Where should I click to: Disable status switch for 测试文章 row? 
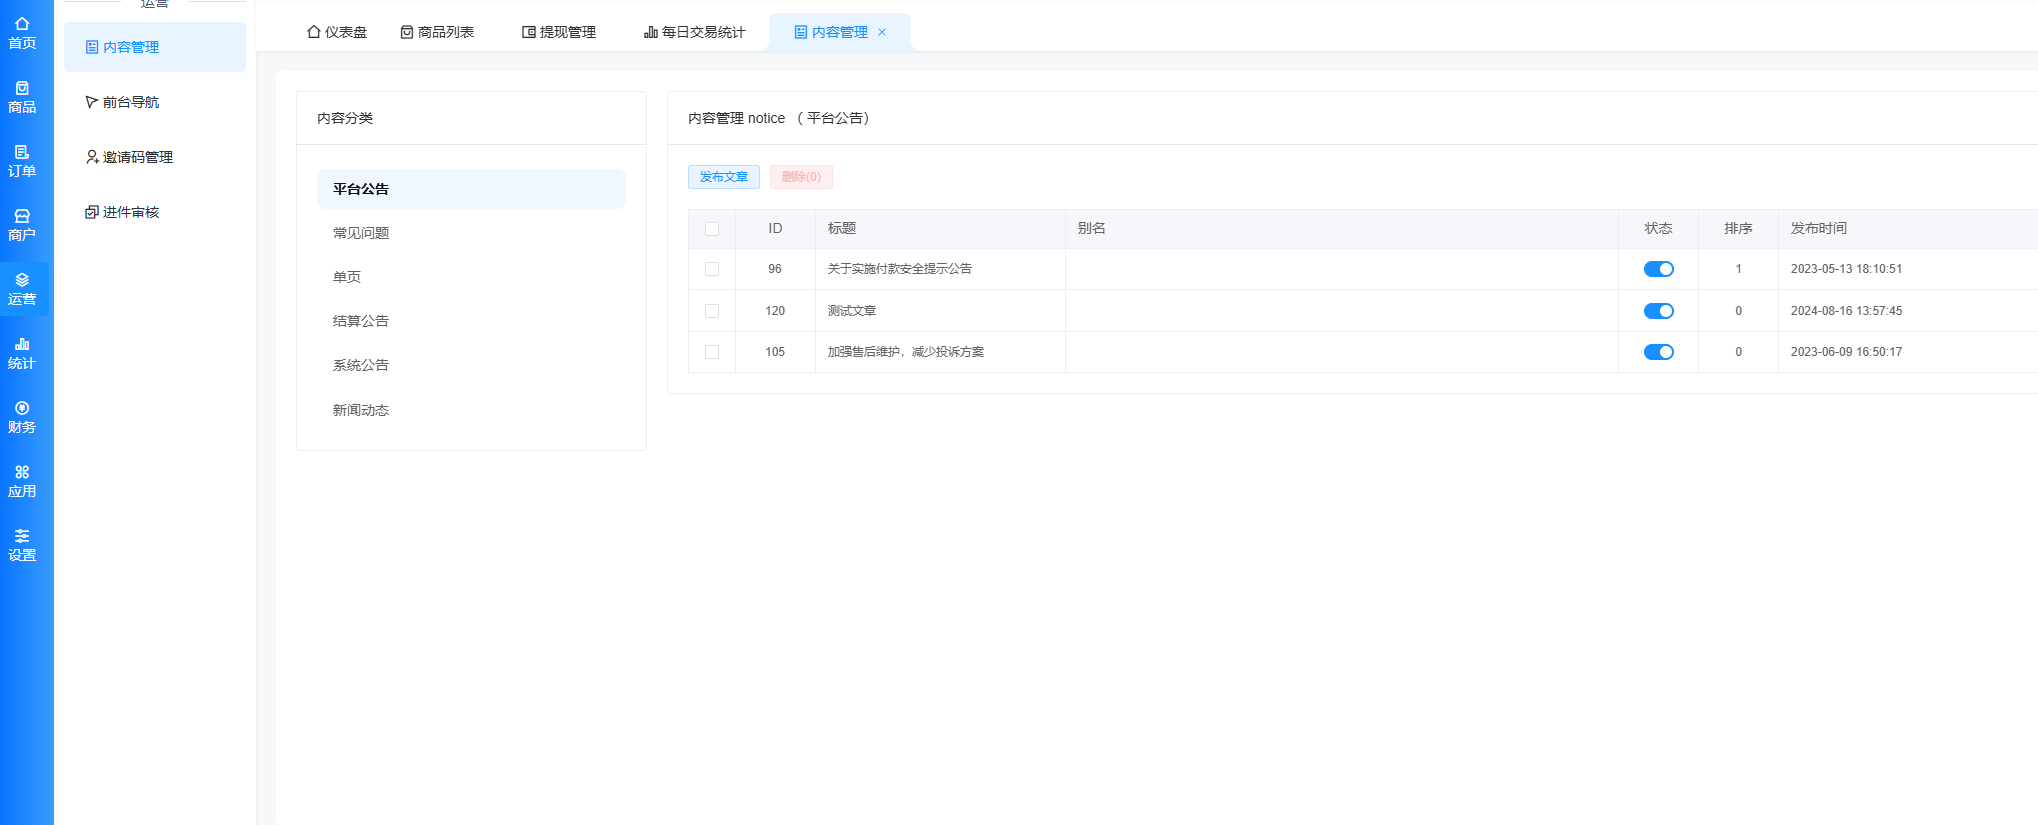pos(1658,311)
